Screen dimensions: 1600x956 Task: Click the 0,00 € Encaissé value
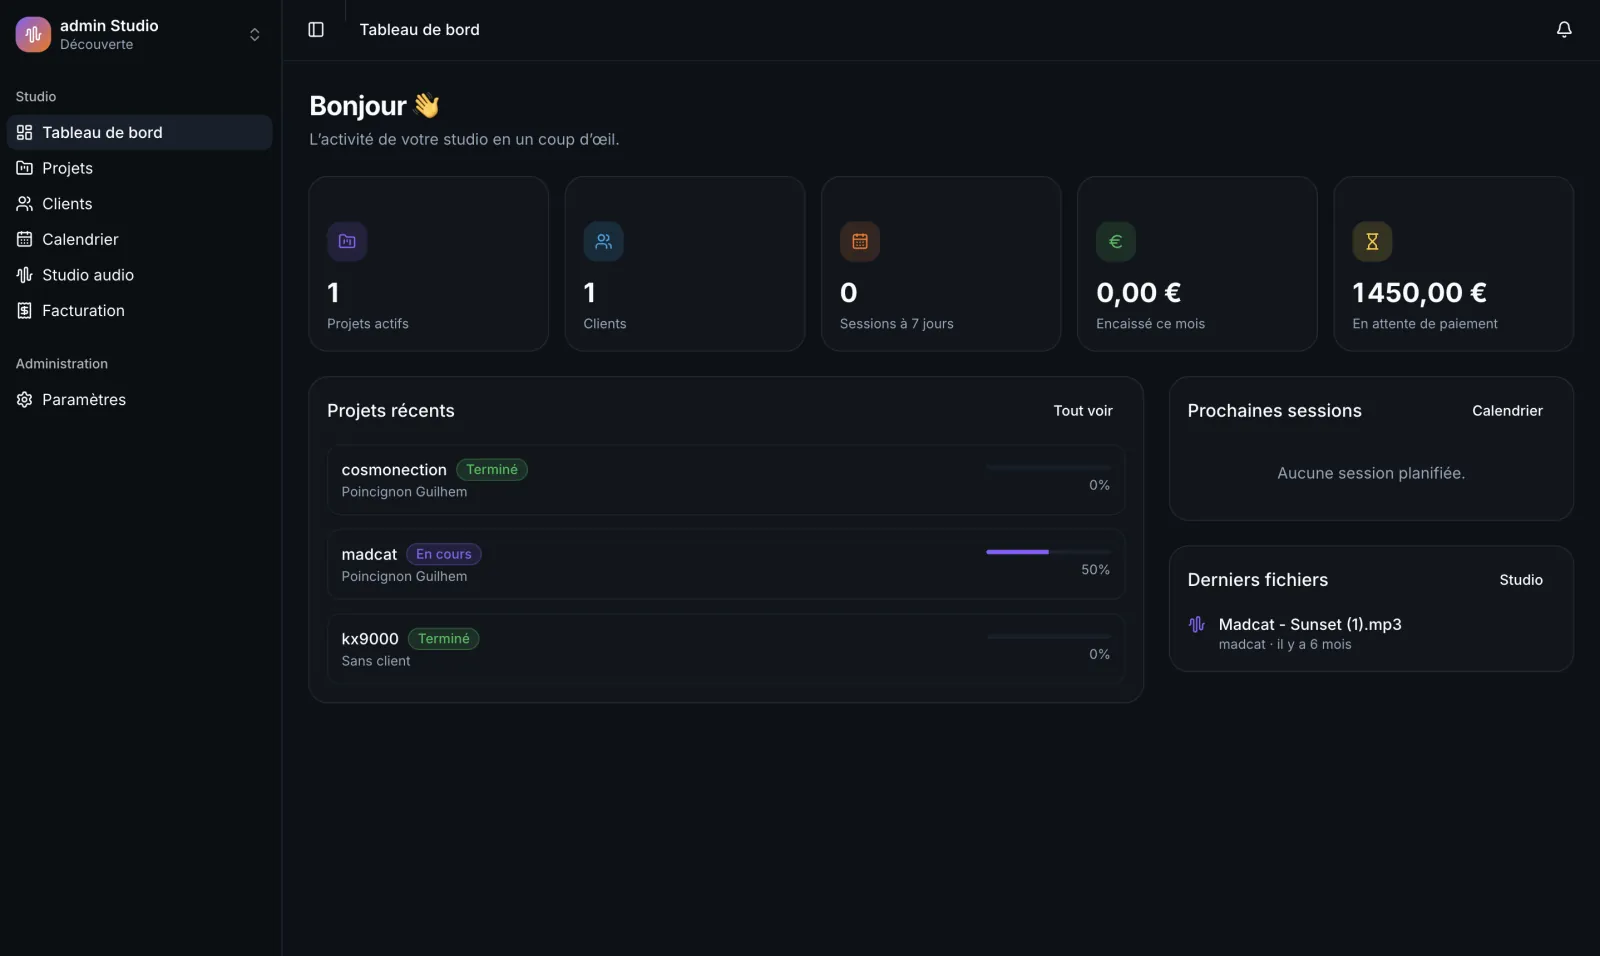point(1138,293)
